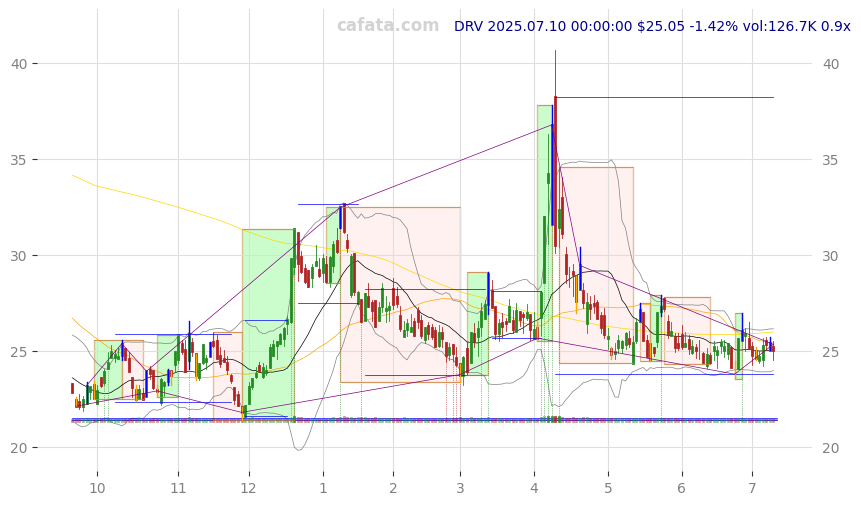Screen dimensions: 861x505
Task: Select month 1 on the x-axis
Action: (x=323, y=488)
